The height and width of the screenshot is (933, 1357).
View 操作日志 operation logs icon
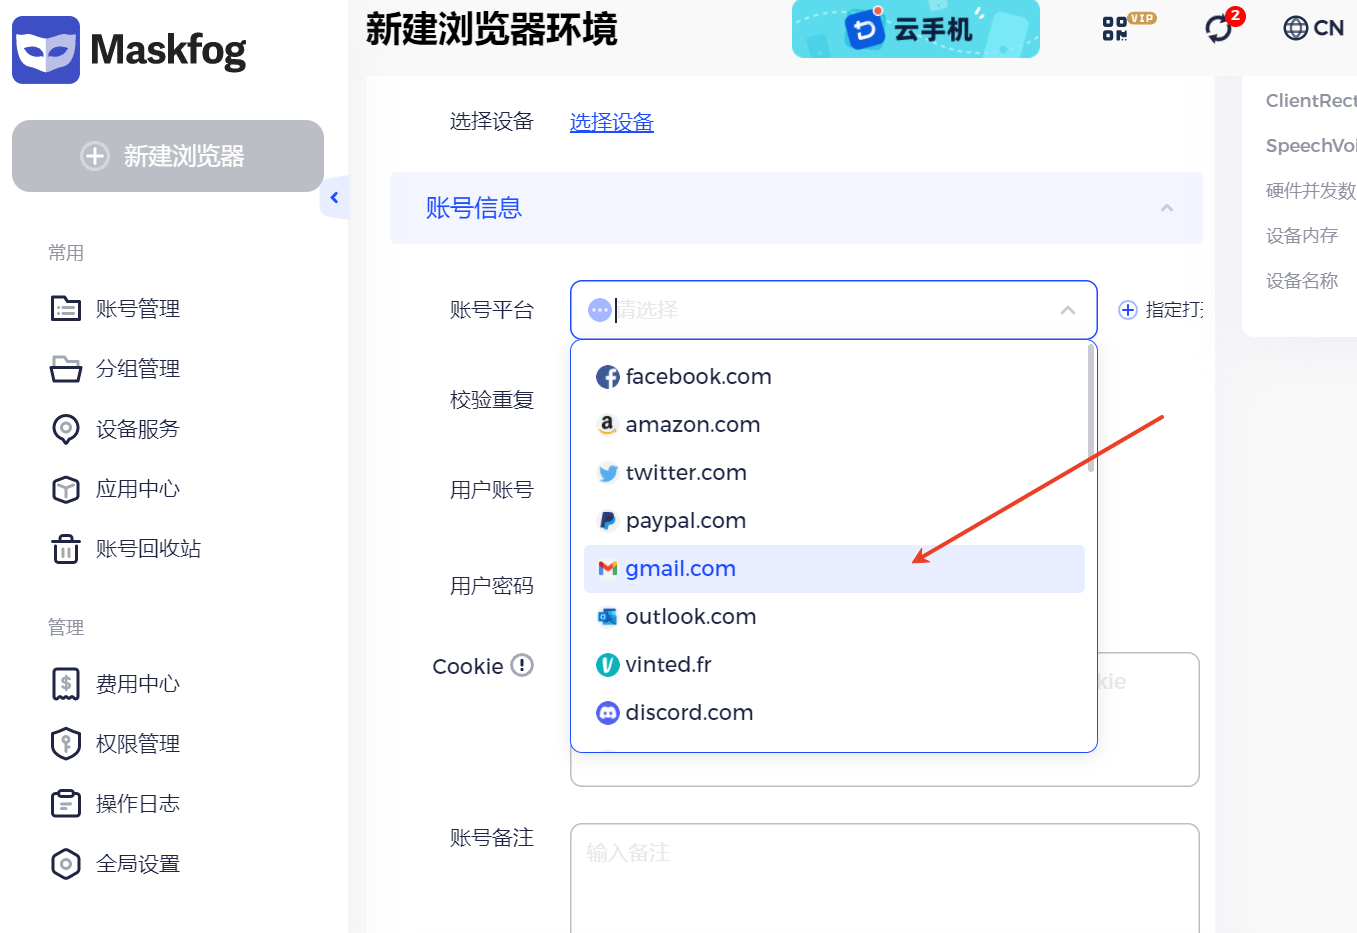coord(65,803)
